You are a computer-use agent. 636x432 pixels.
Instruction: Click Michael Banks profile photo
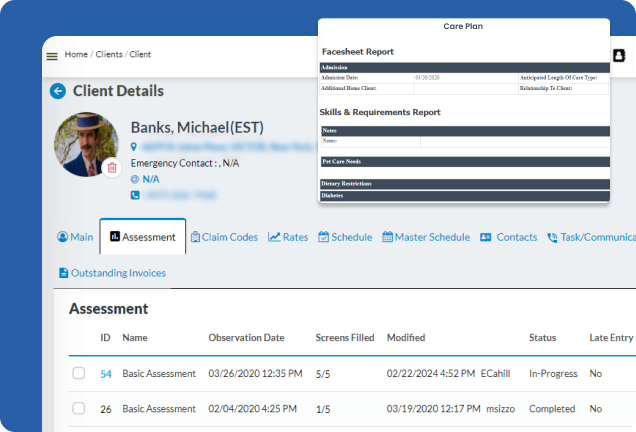coord(84,142)
